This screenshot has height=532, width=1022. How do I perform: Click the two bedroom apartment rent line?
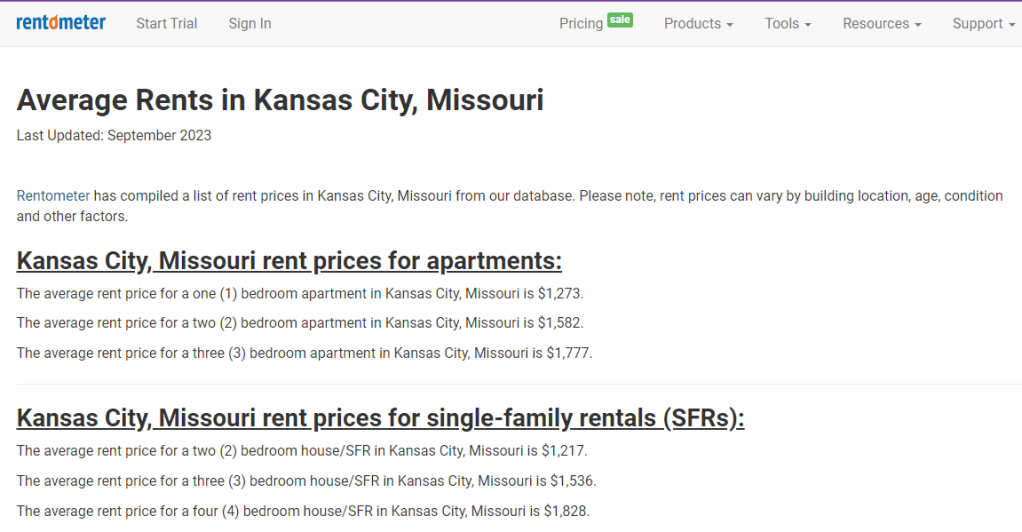(x=300, y=323)
